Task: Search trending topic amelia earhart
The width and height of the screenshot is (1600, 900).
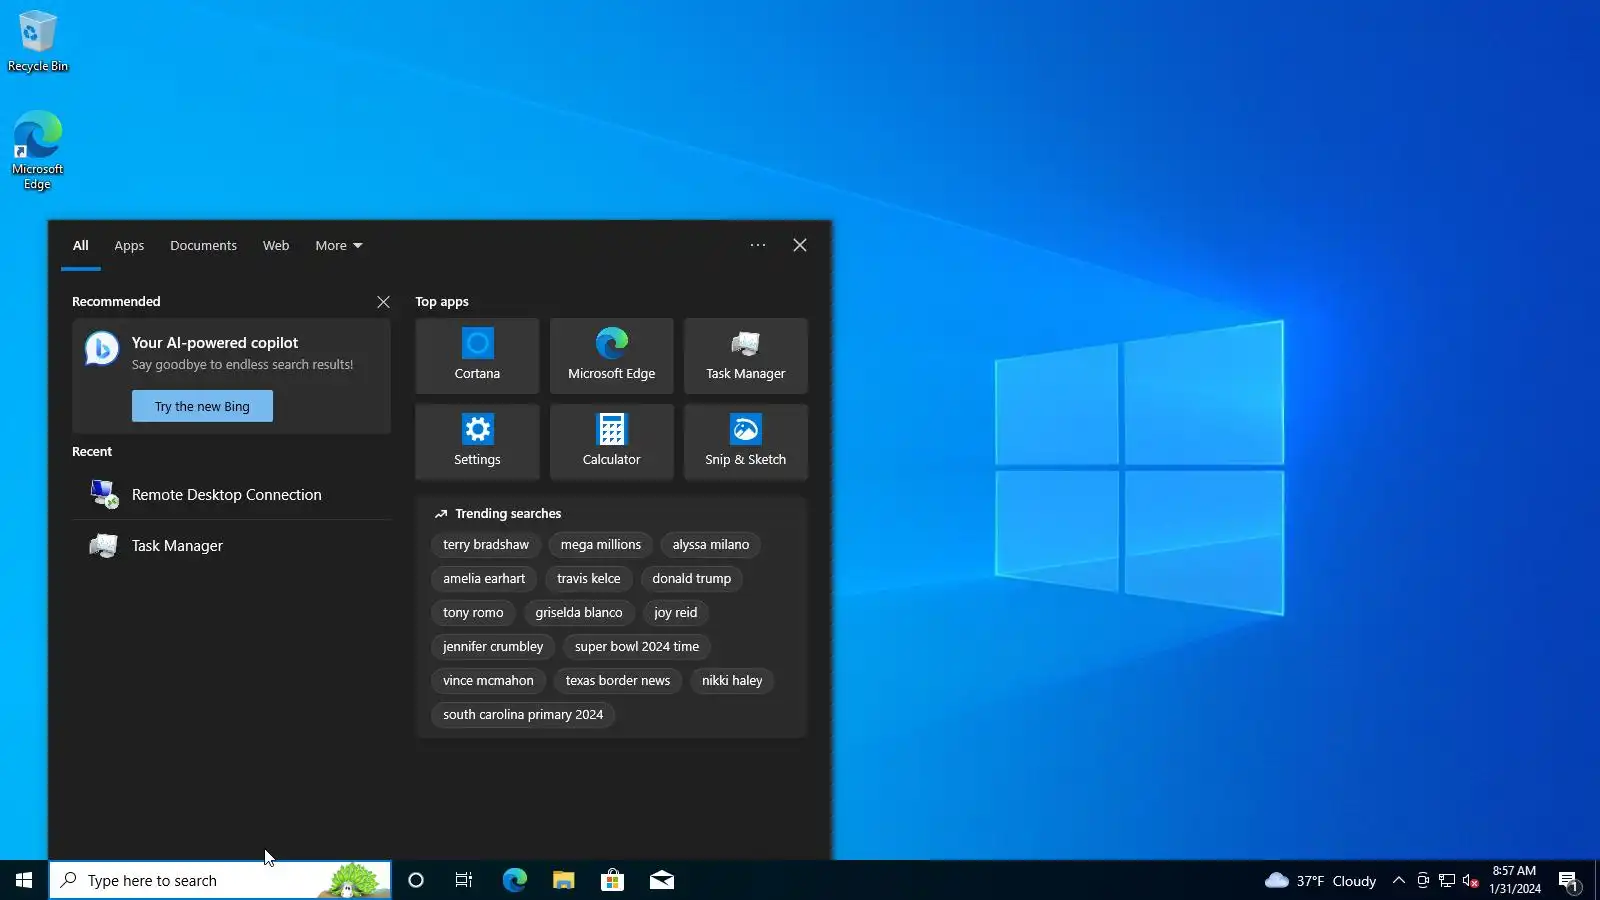Action: [x=484, y=579]
